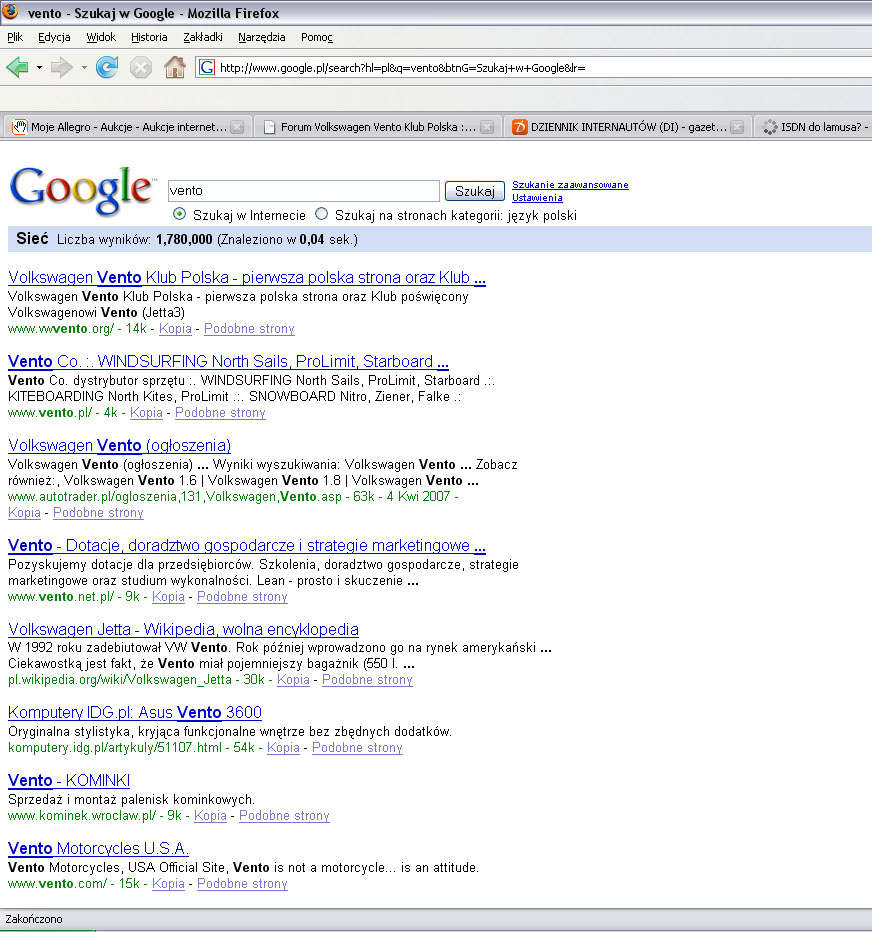Open Podobne strony for www.kominek.wroclaw.pl
The height and width of the screenshot is (932, 872).
coord(284,816)
